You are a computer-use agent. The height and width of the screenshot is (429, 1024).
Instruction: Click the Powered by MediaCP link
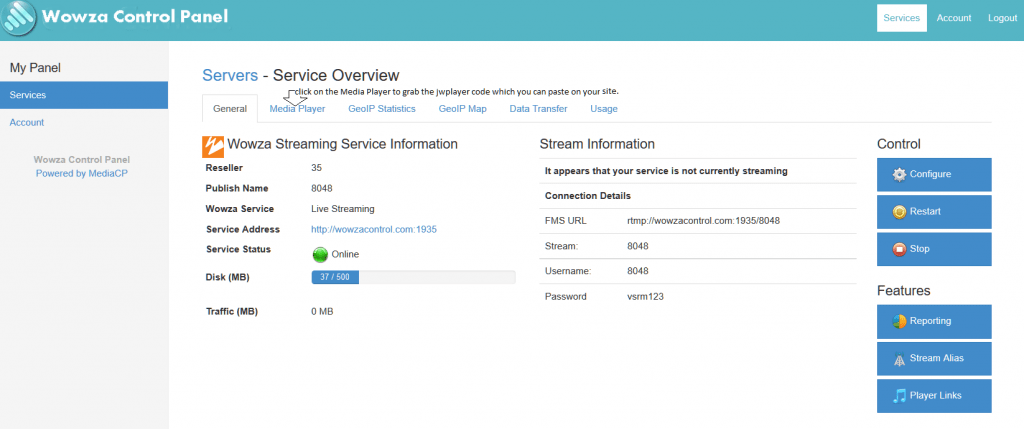tap(82, 174)
